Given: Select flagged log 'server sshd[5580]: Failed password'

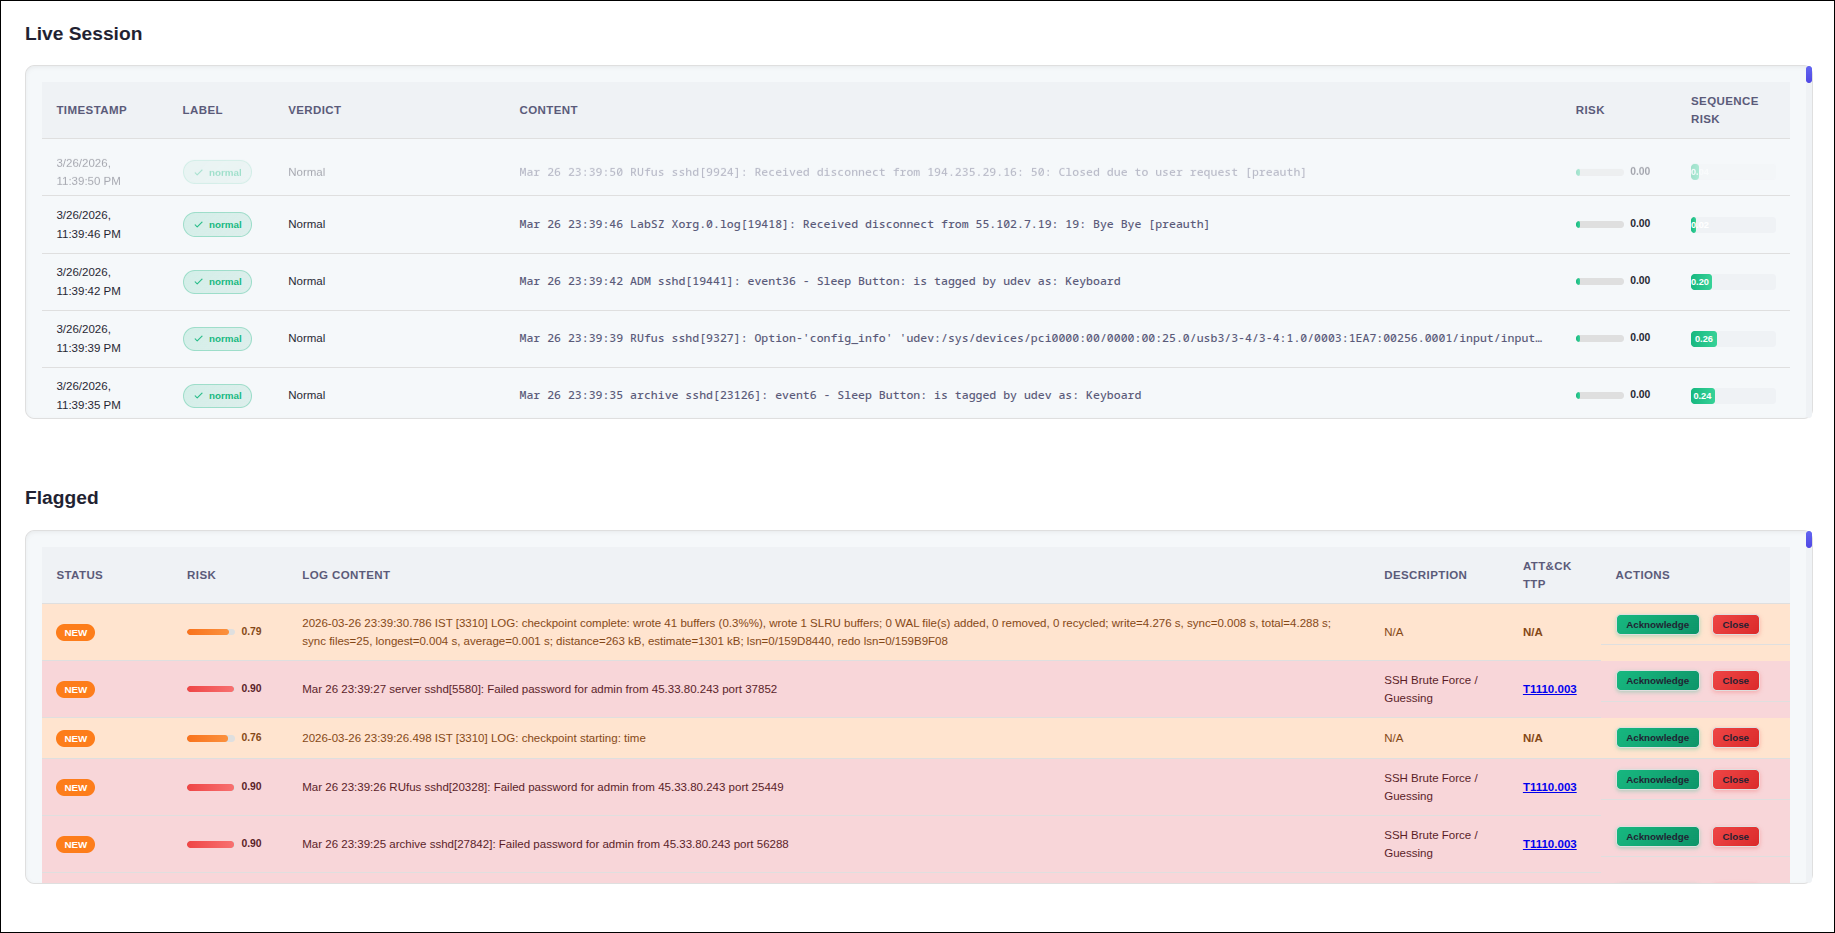Looking at the screenshot, I should pyautogui.click(x=539, y=689).
